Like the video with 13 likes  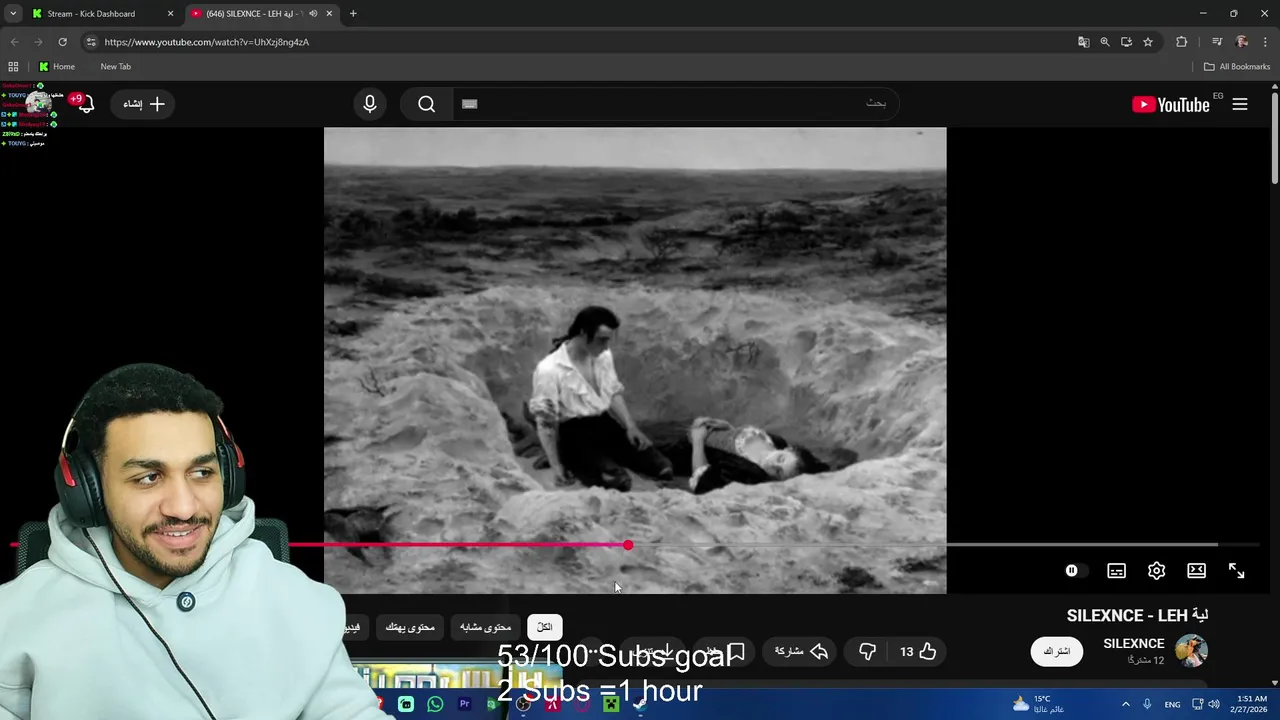tap(918, 652)
